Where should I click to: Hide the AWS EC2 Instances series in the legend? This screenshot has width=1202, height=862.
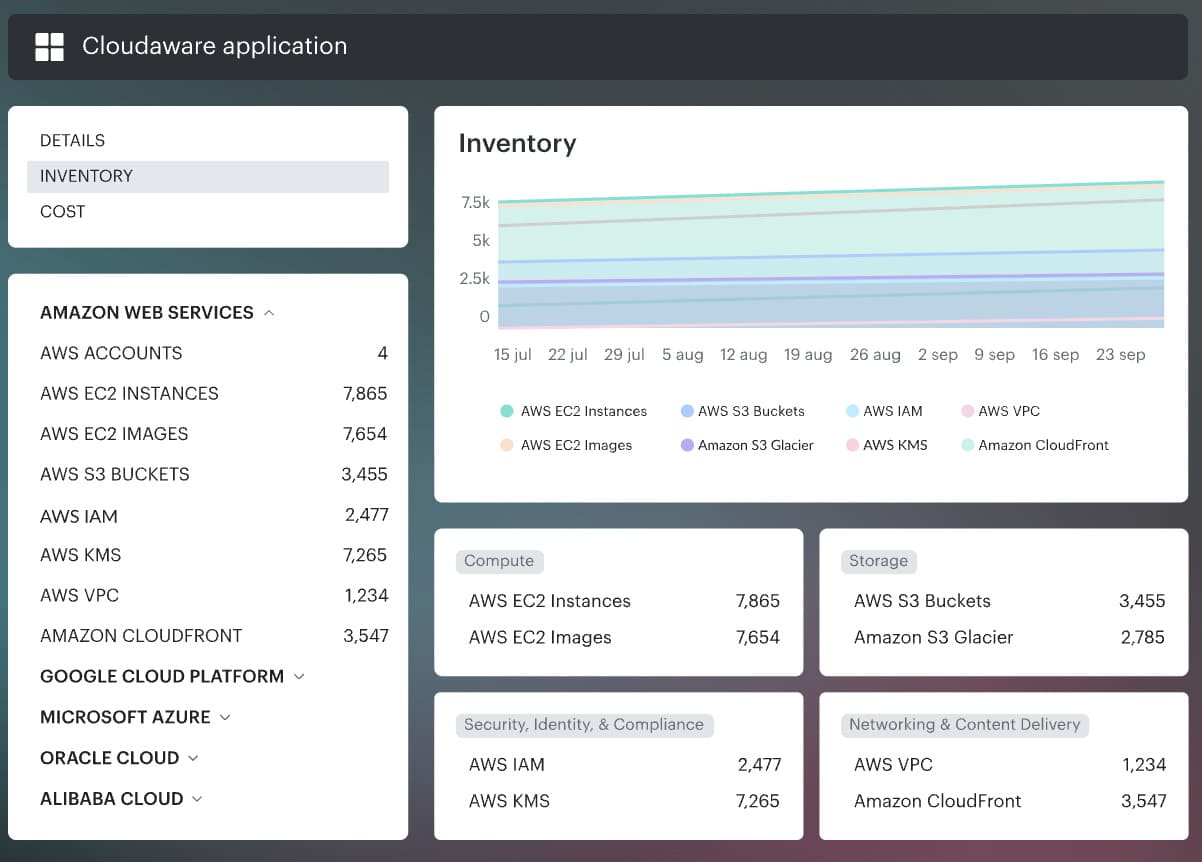point(575,411)
